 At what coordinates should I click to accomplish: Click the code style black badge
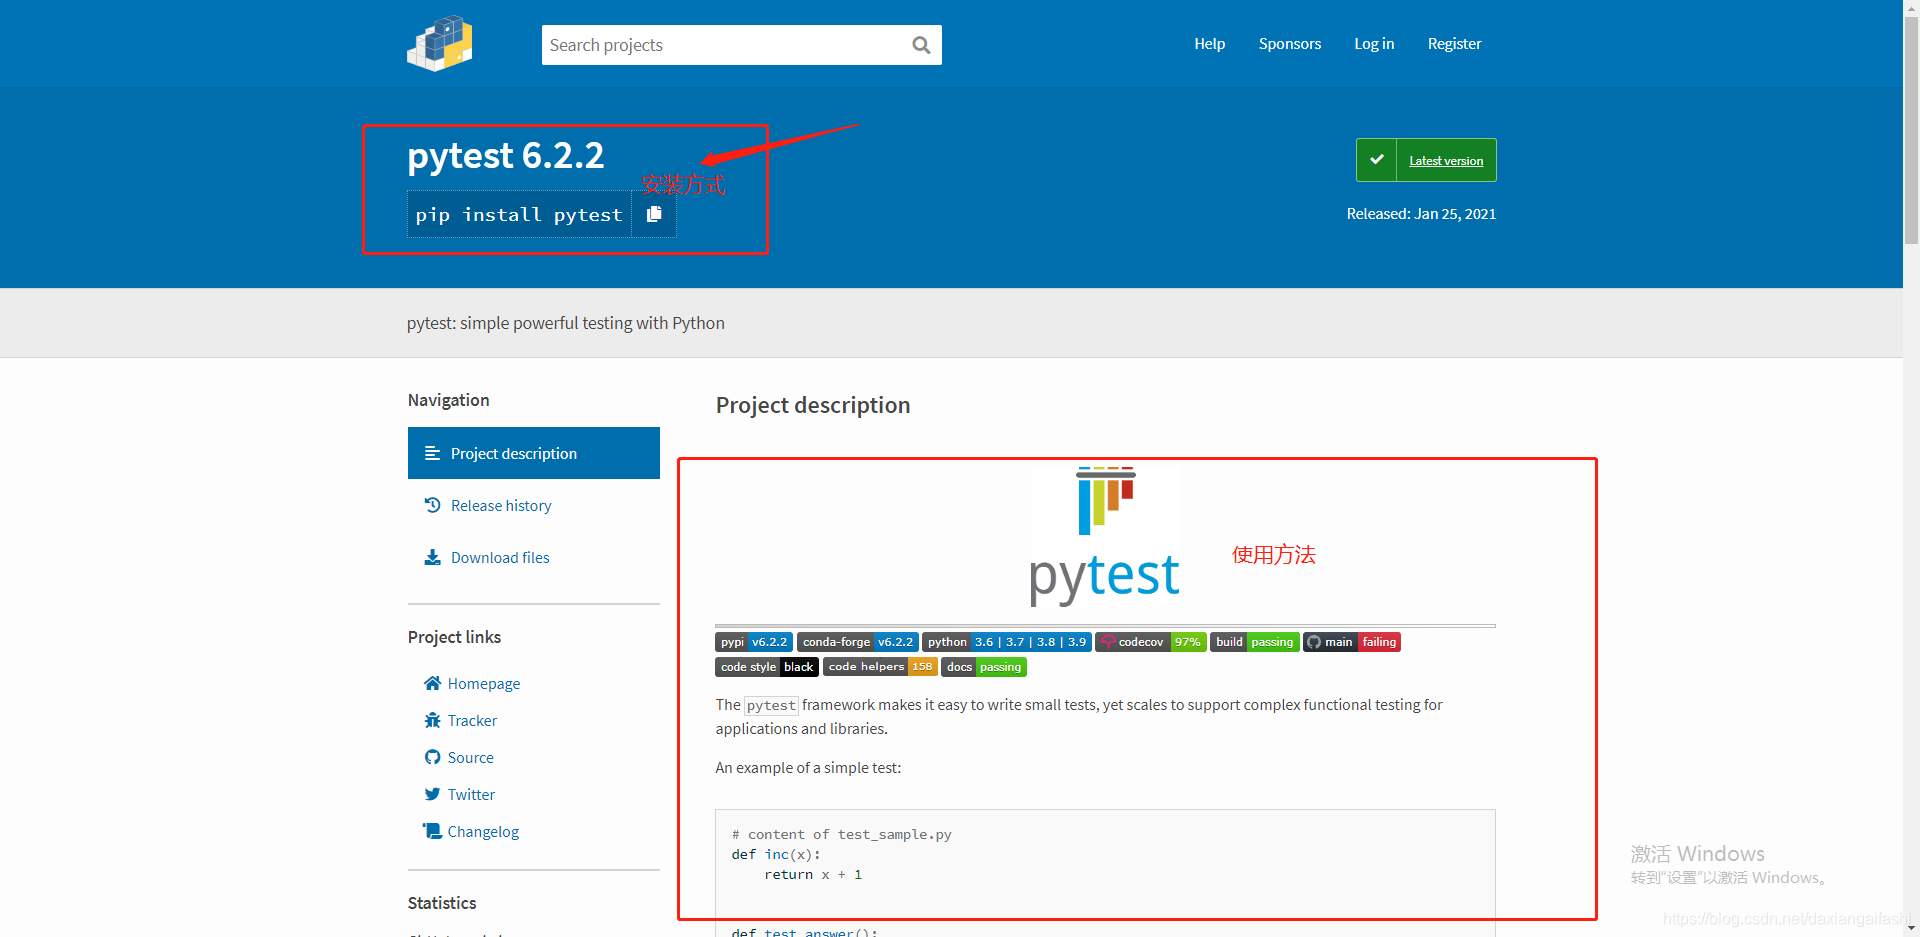767,667
